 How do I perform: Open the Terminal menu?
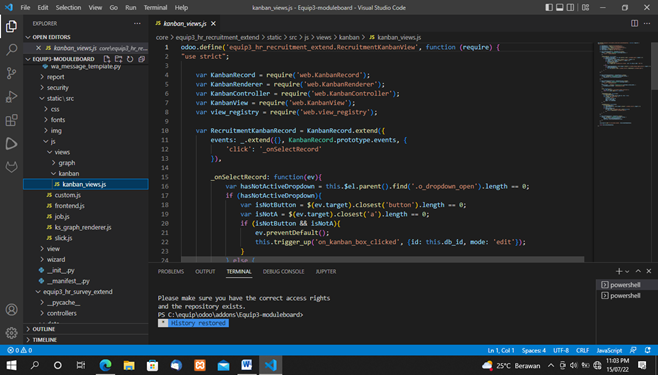coord(155,8)
